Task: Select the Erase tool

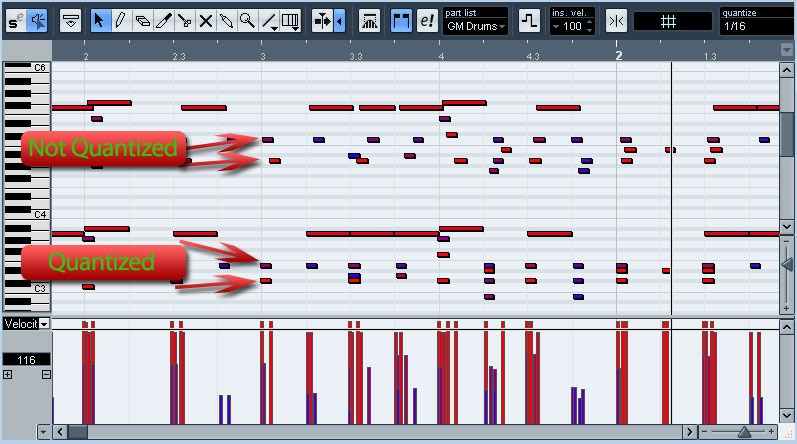Action: click(142, 21)
